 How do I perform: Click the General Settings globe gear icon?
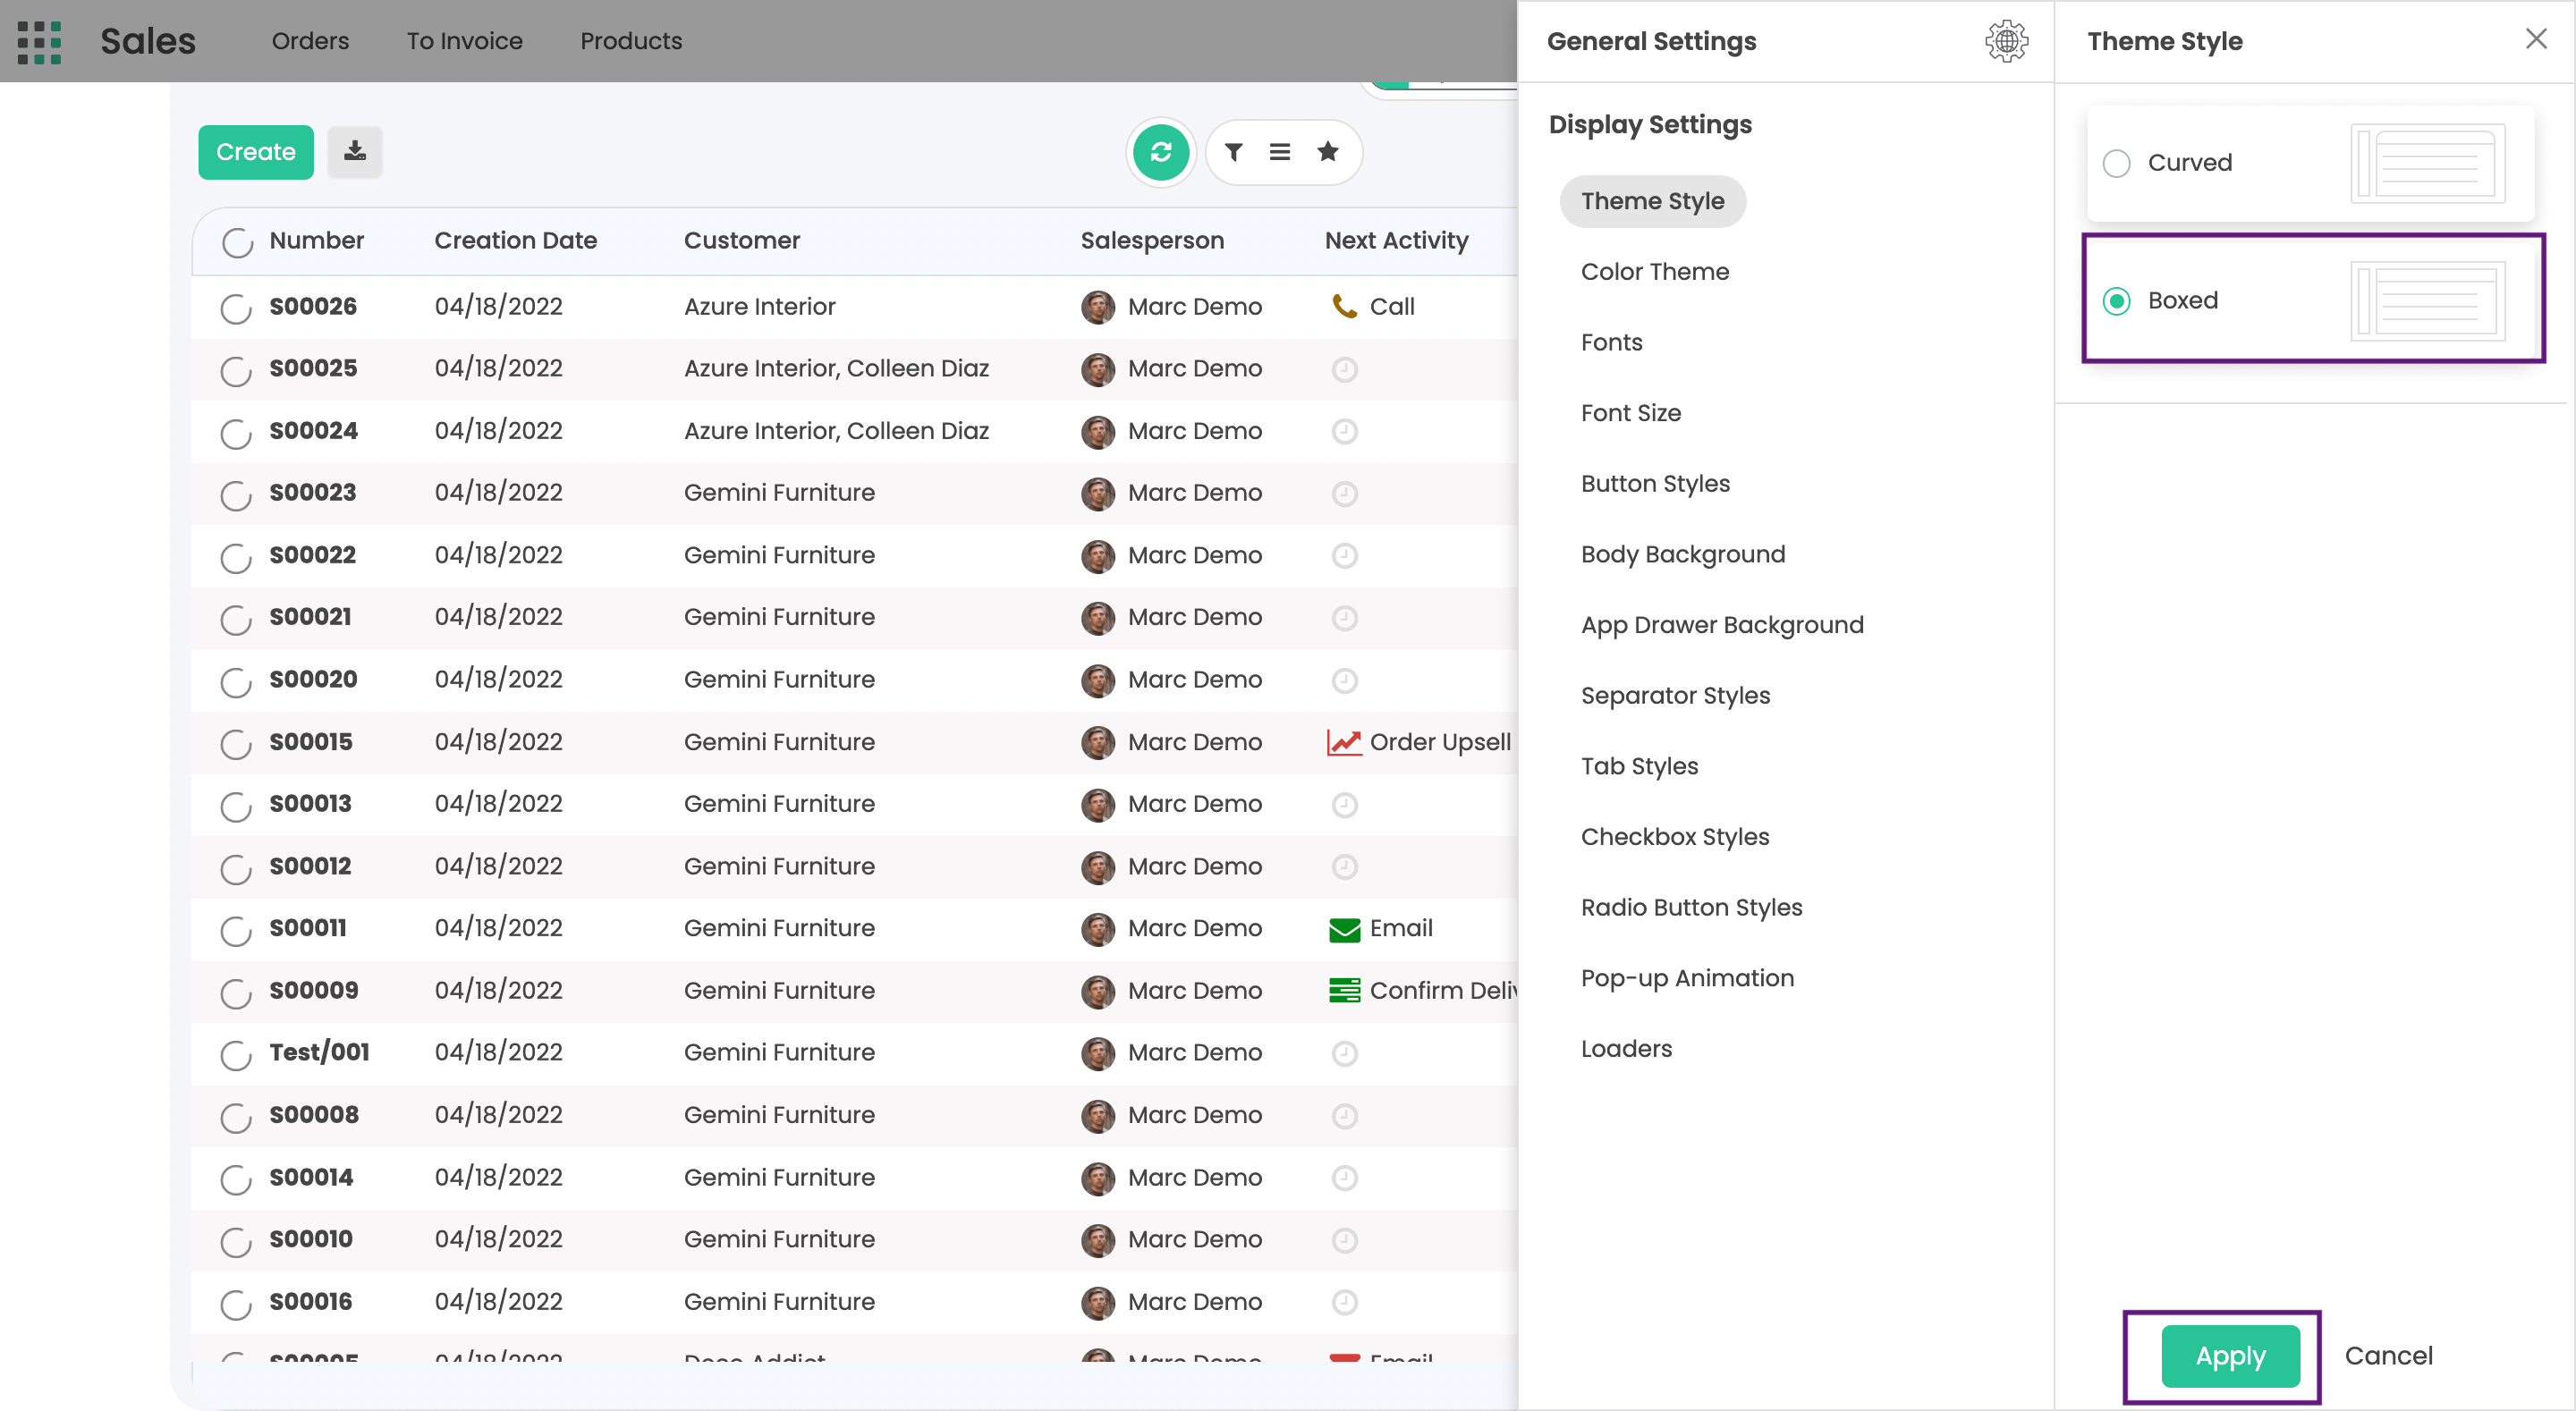(x=2006, y=42)
